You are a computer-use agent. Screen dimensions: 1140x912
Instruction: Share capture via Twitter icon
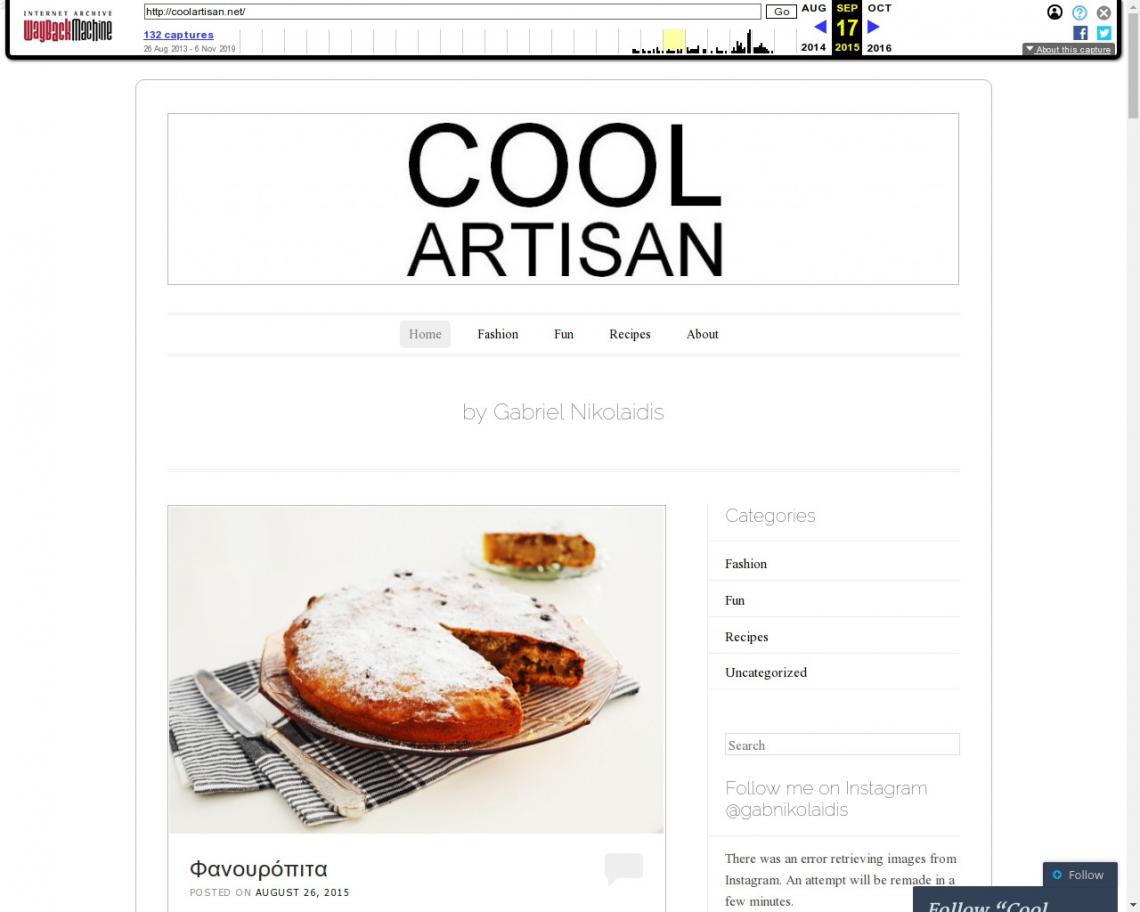(x=1104, y=33)
